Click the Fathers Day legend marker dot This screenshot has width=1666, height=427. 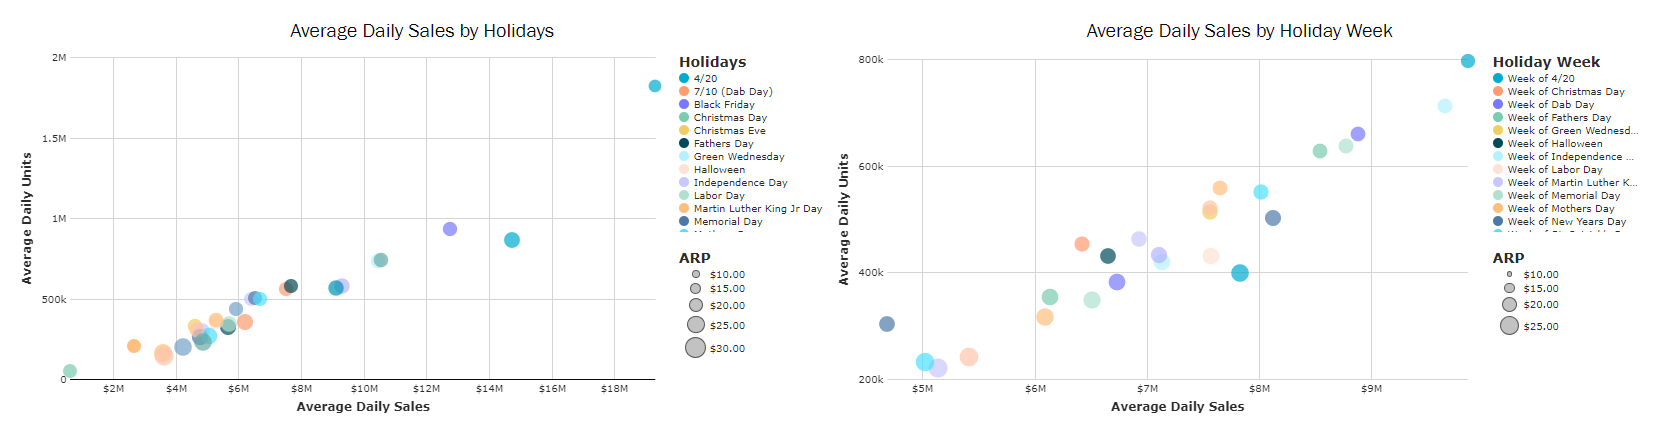pos(684,143)
